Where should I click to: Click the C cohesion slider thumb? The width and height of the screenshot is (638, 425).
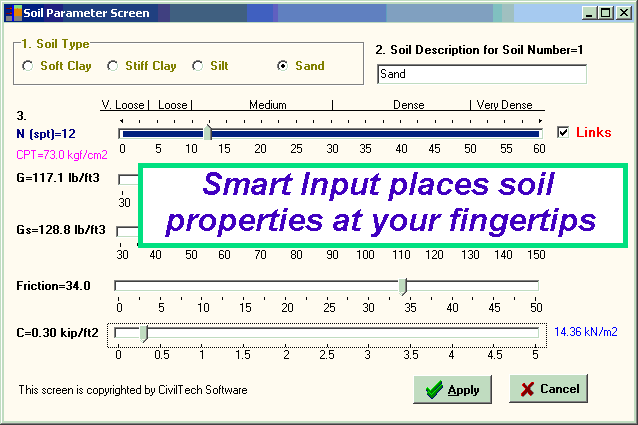(143, 333)
